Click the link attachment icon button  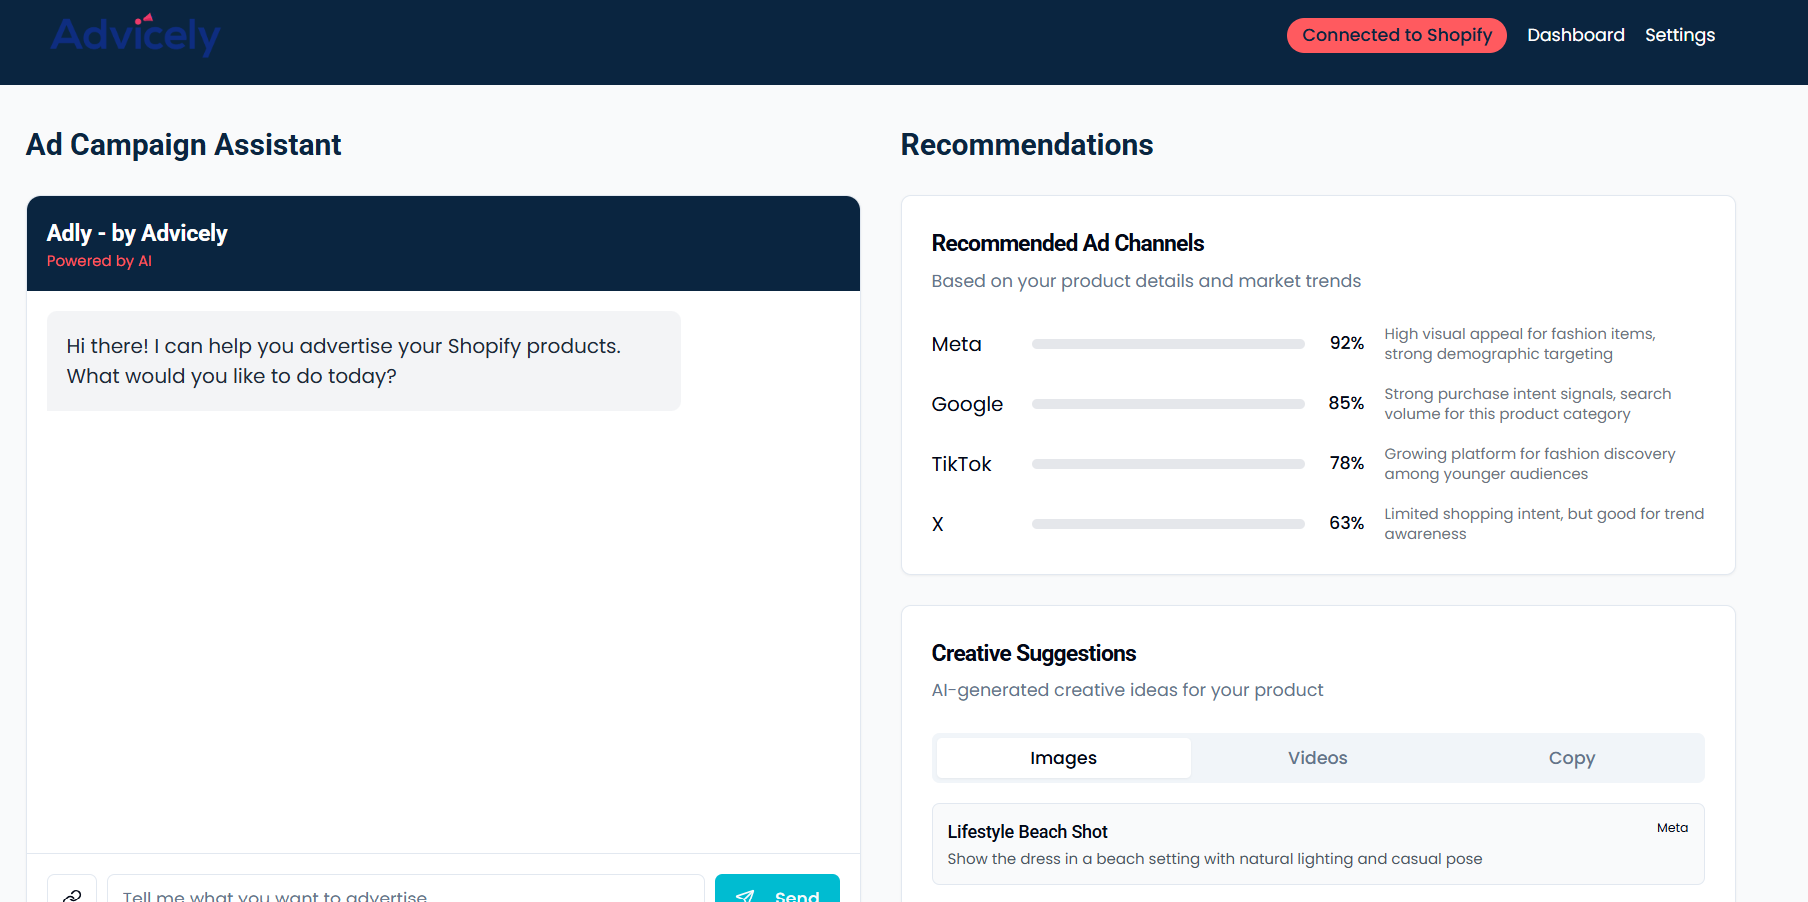pos(72,892)
